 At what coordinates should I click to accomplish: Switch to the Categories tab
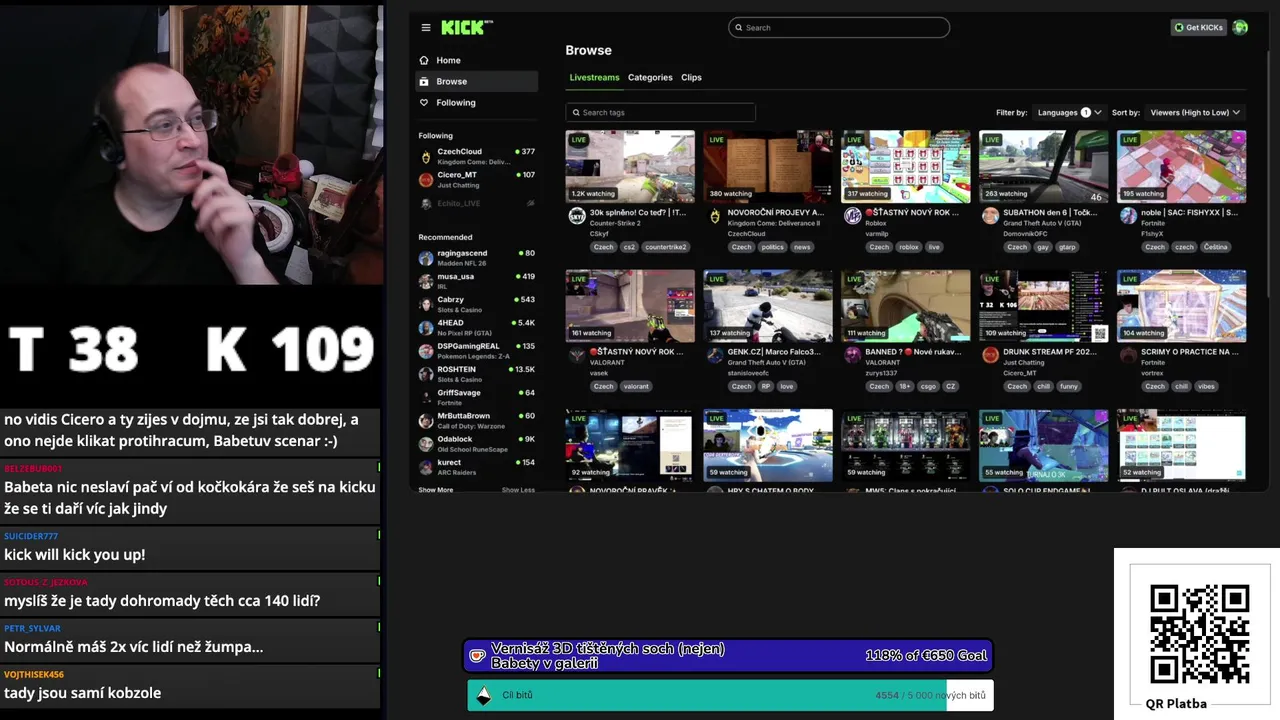650,77
